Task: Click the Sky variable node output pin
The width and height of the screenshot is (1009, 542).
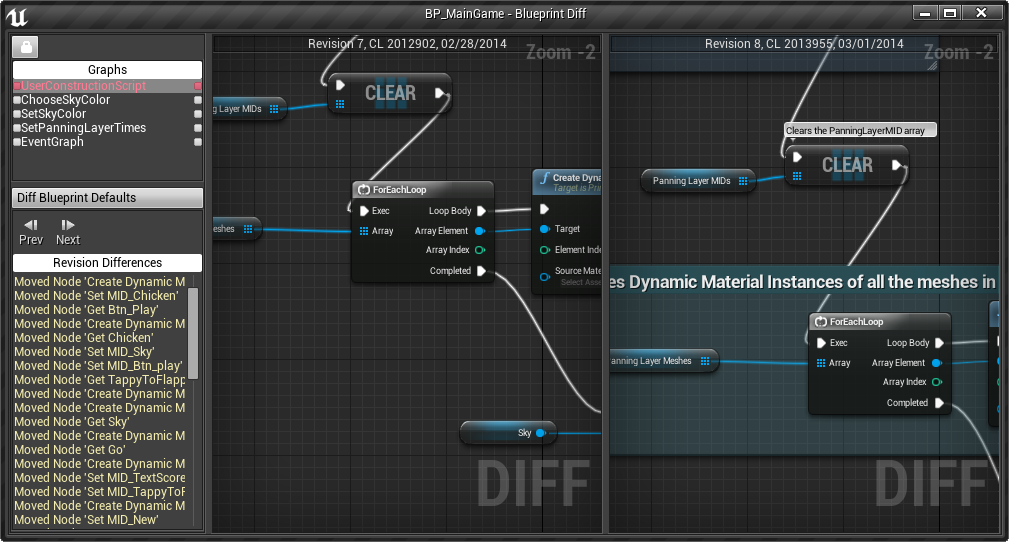Action: [x=540, y=433]
